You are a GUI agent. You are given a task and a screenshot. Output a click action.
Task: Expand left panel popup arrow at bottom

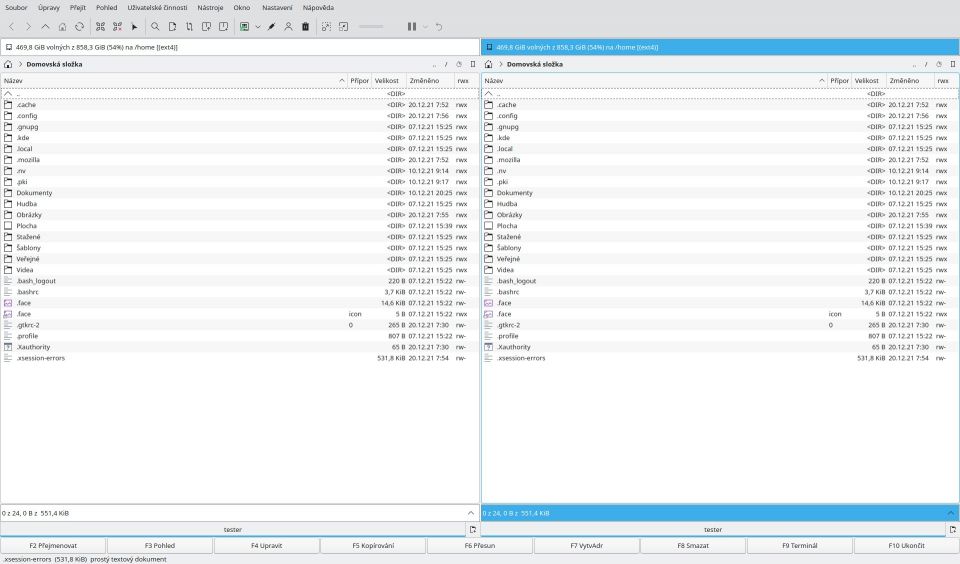471,513
